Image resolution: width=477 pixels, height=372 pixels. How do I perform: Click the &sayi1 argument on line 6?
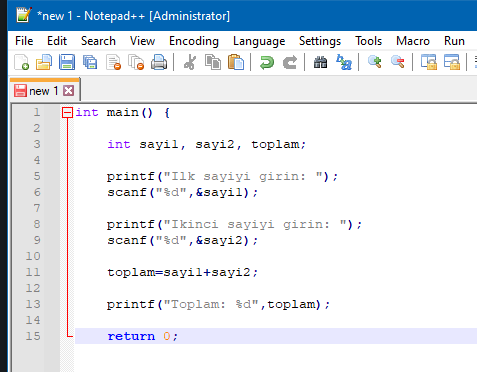[219, 192]
